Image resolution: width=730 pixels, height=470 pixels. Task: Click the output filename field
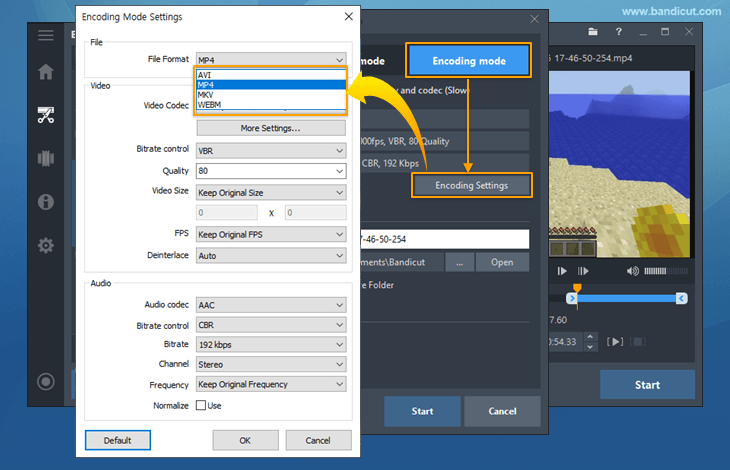click(445, 239)
